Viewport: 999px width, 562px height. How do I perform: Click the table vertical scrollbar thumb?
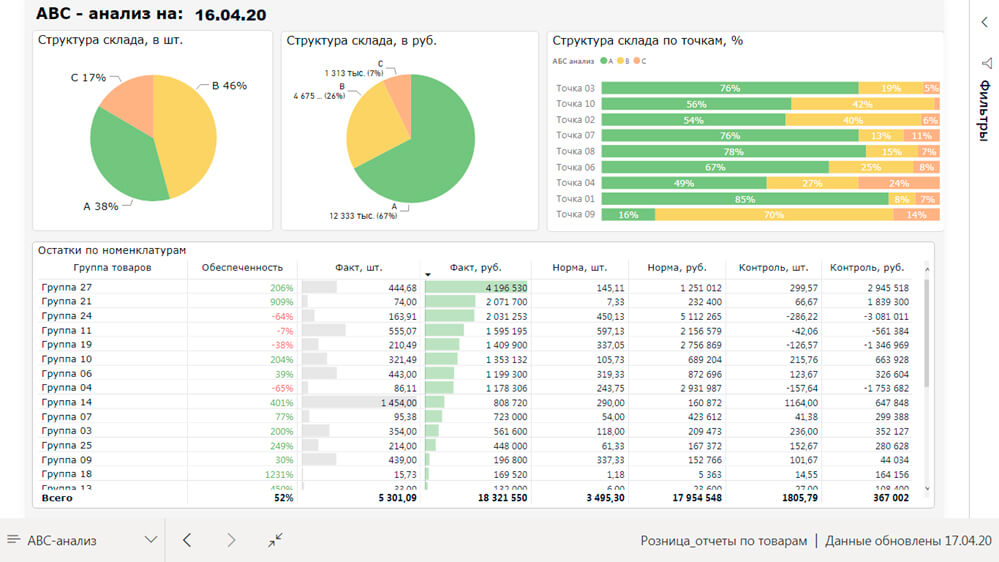(x=927, y=333)
